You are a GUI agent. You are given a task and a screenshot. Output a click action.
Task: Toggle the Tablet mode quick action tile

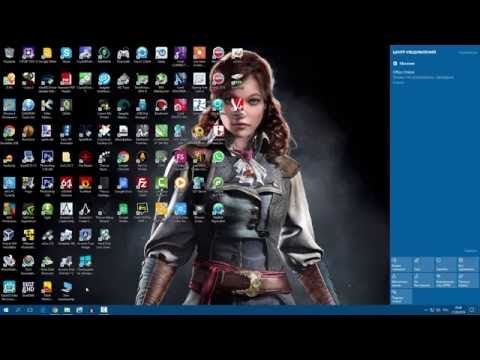click(401, 264)
